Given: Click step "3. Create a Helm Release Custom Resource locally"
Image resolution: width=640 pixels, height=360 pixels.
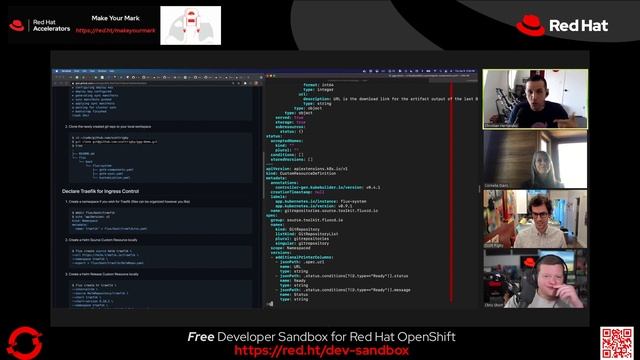Looking at the screenshot, I should coord(102,274).
